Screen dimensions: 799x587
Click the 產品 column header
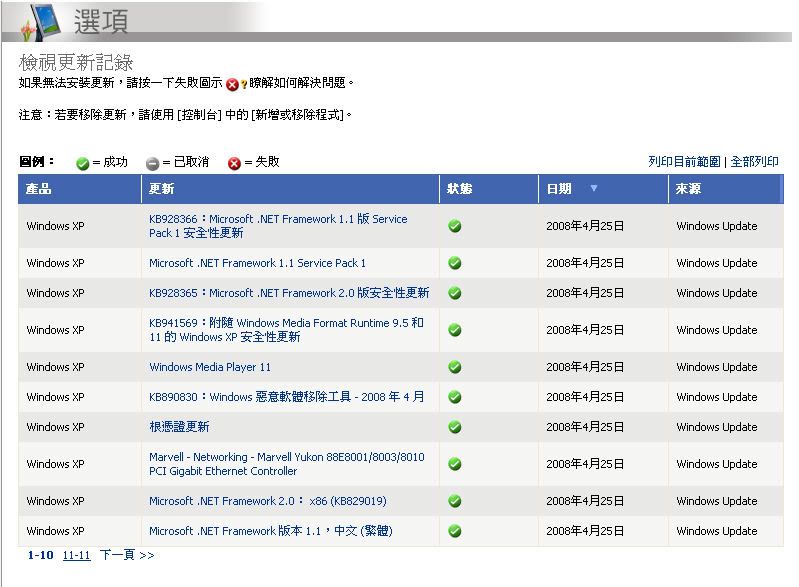39,189
